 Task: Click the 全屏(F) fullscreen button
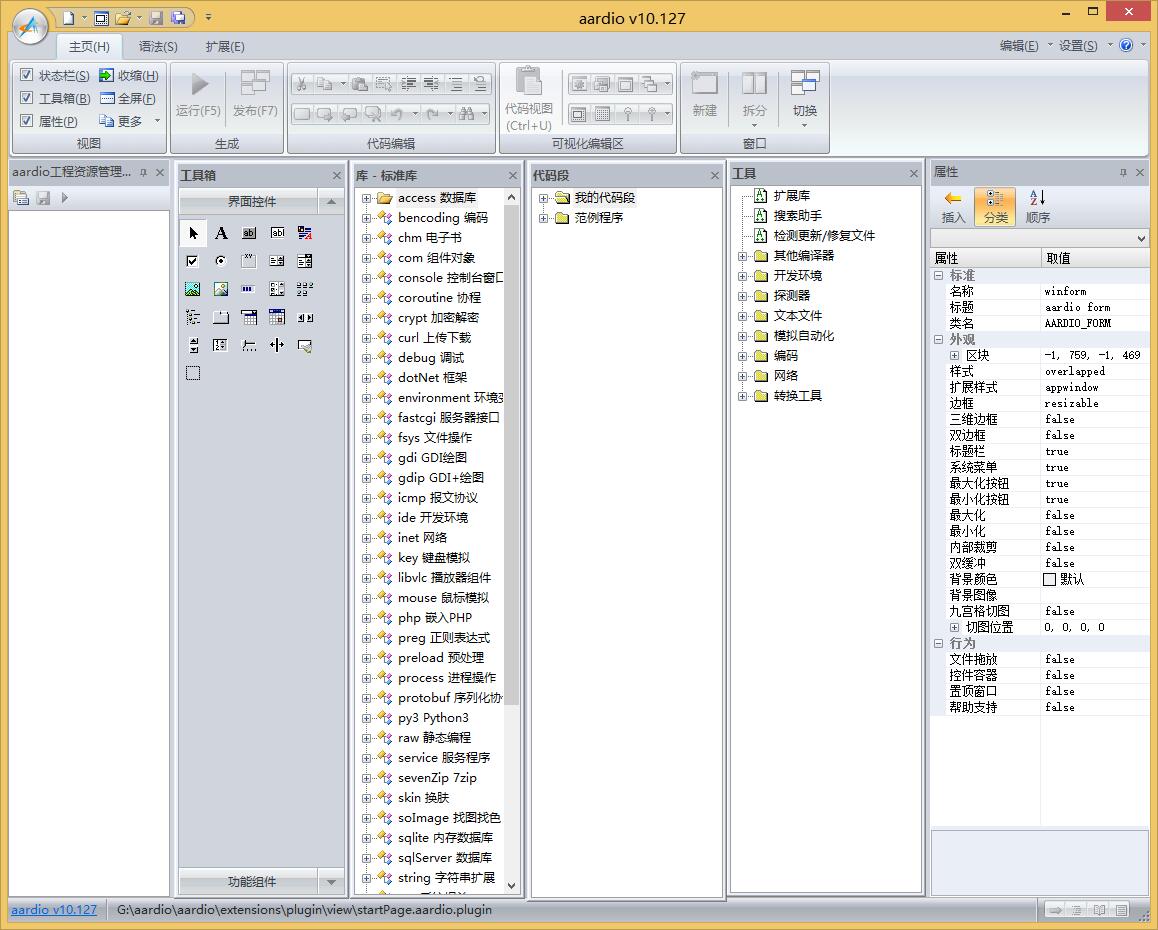128,98
